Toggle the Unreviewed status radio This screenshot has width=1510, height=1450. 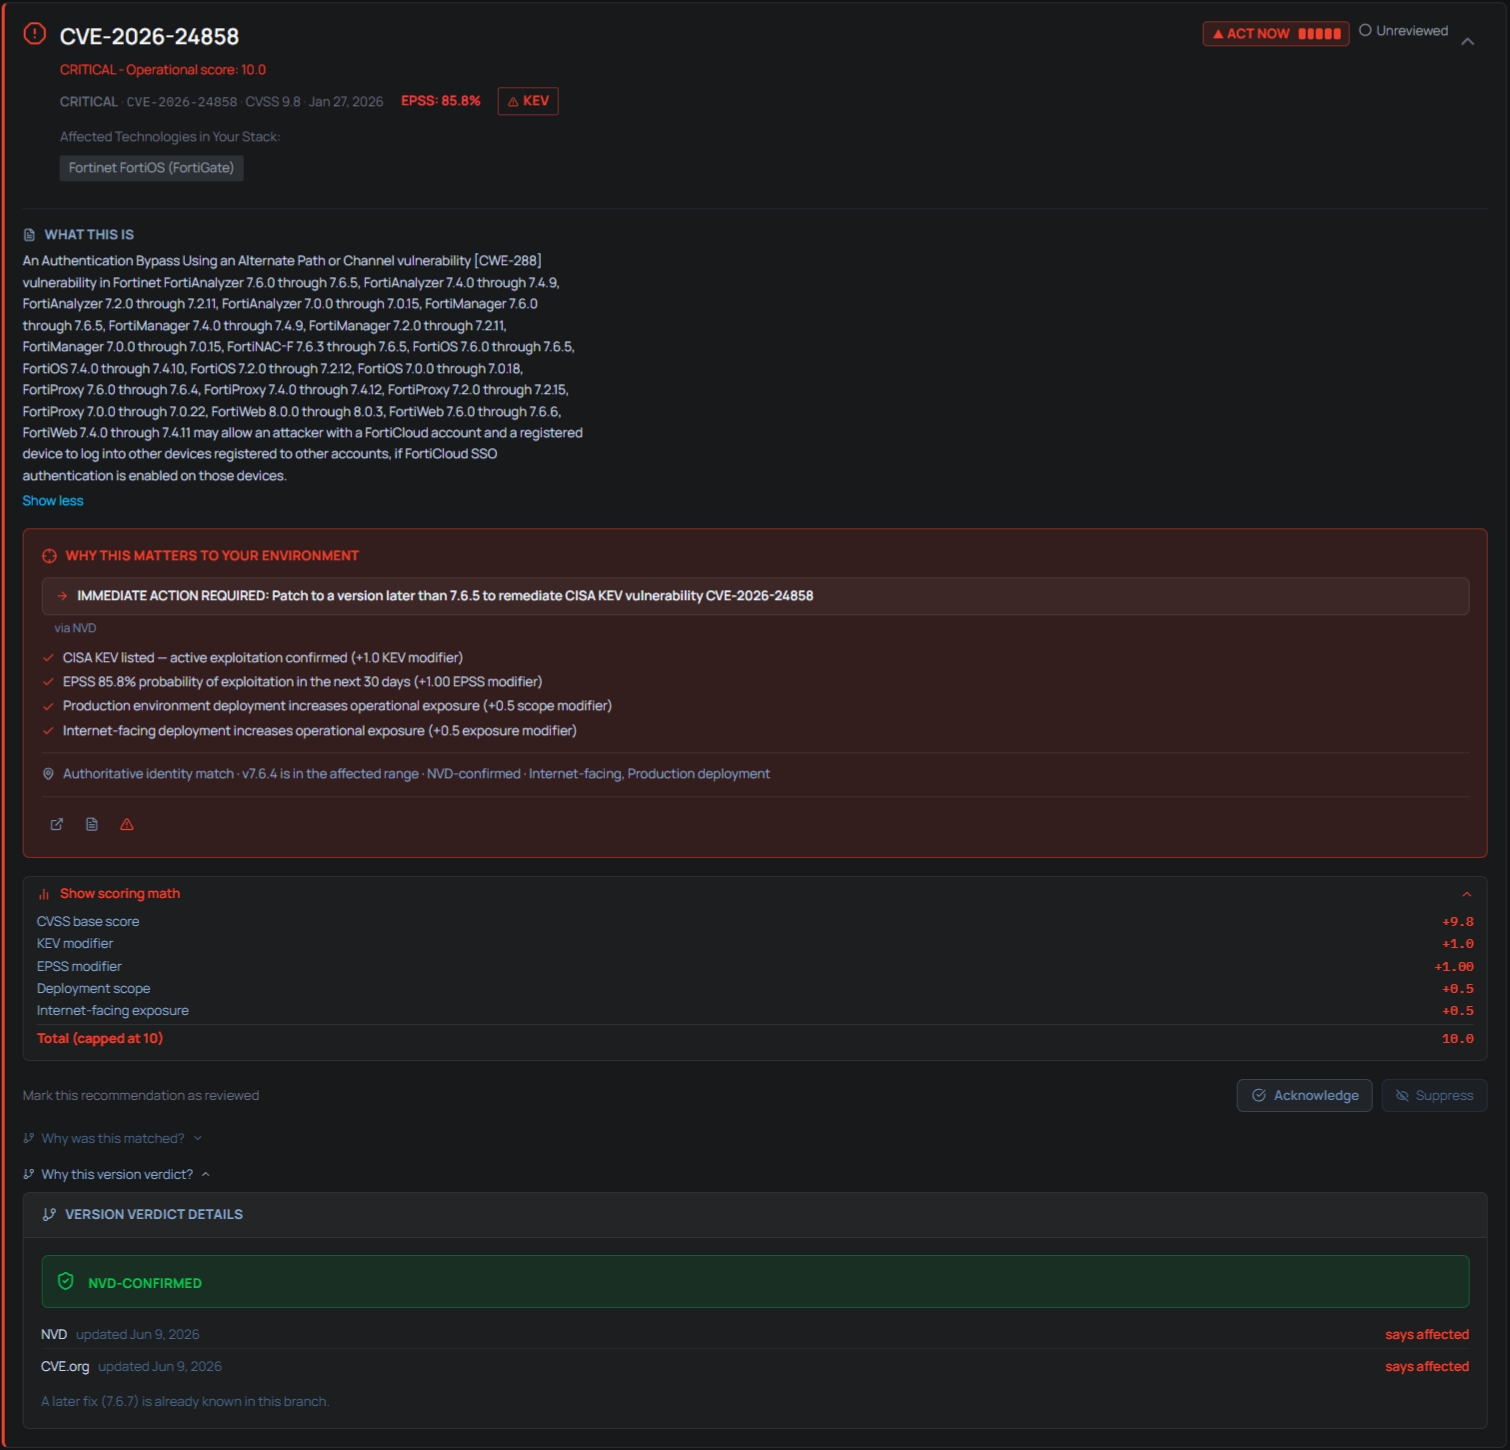[1365, 31]
